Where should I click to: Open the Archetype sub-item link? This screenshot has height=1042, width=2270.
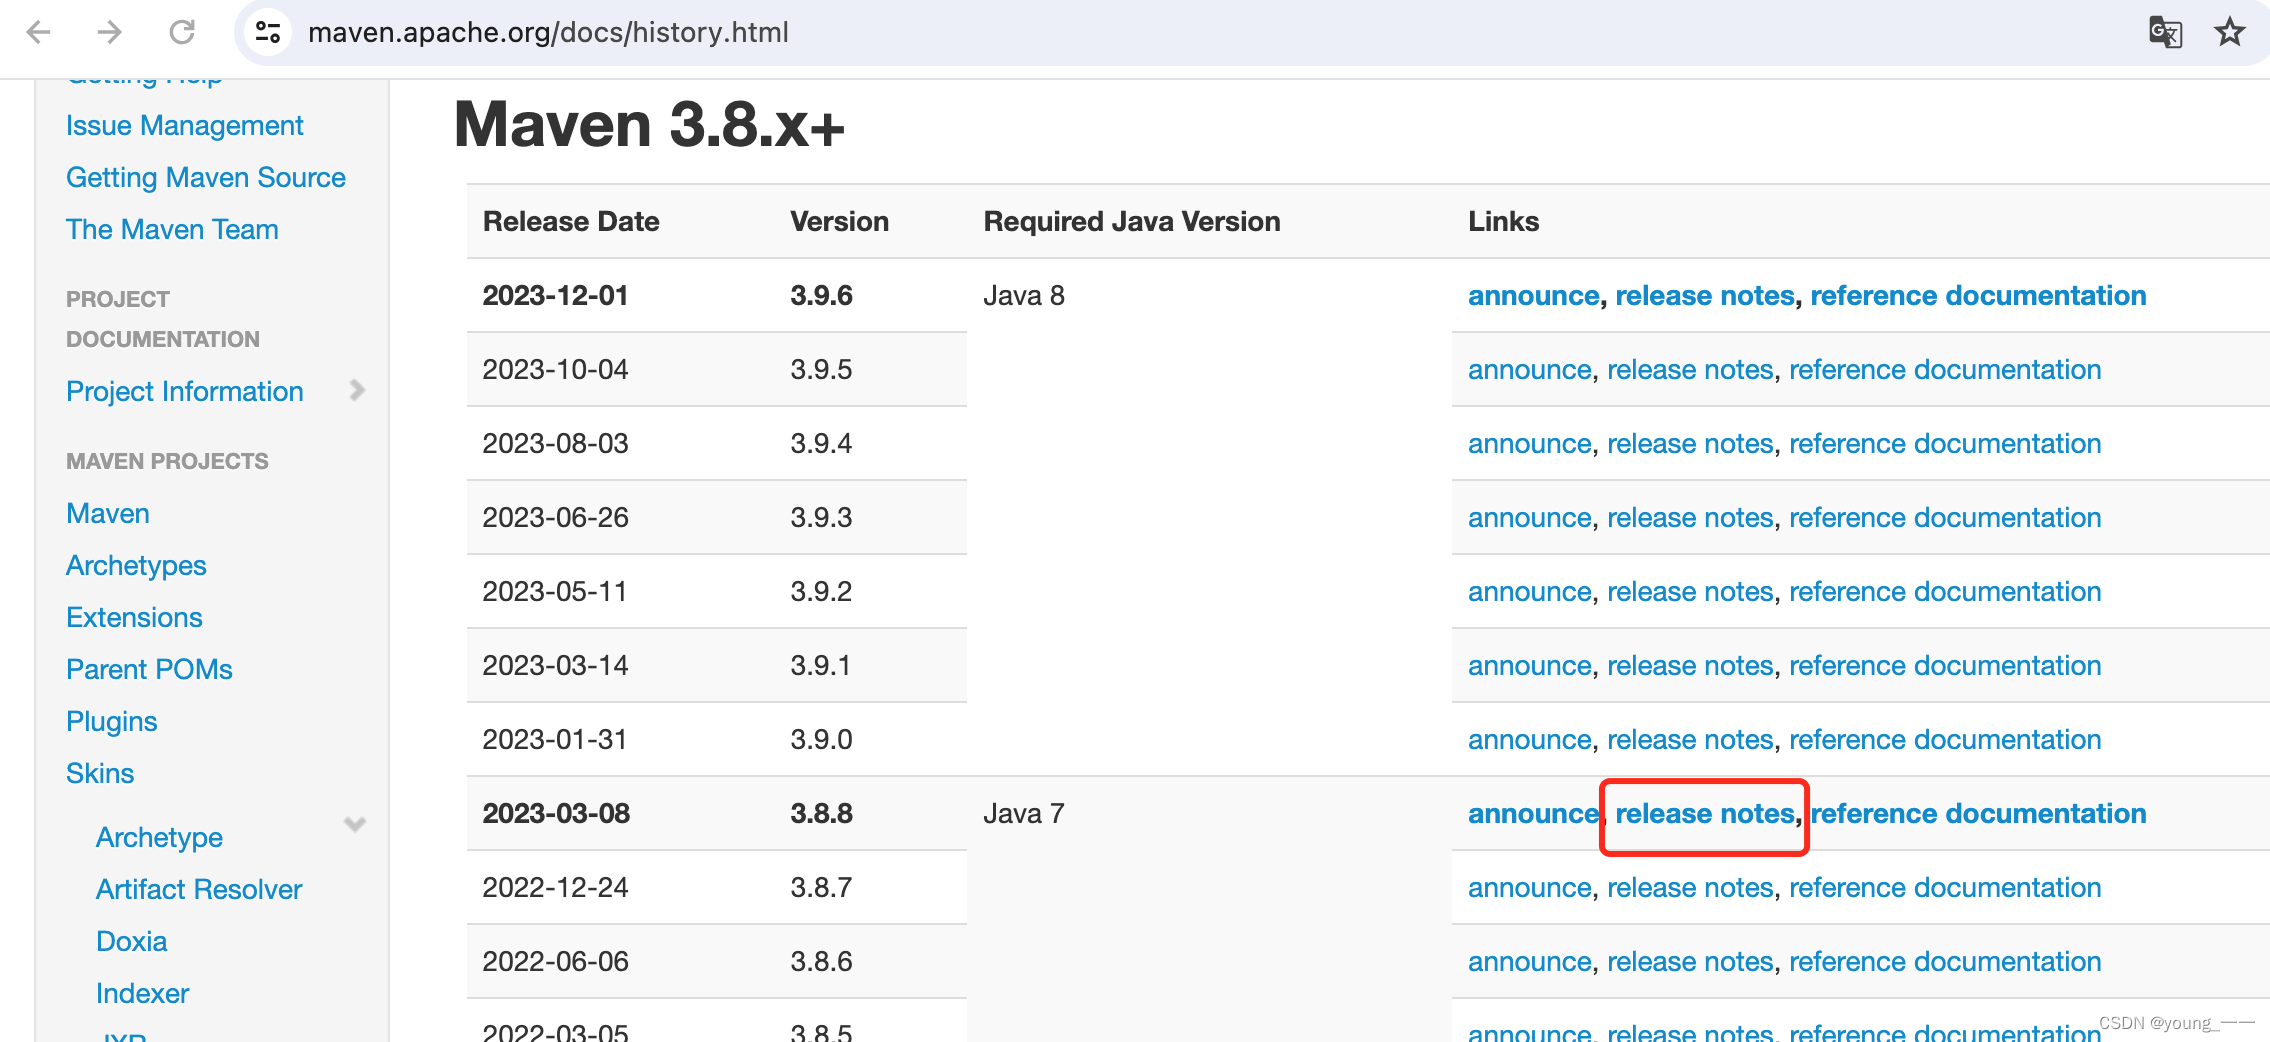pos(159,837)
